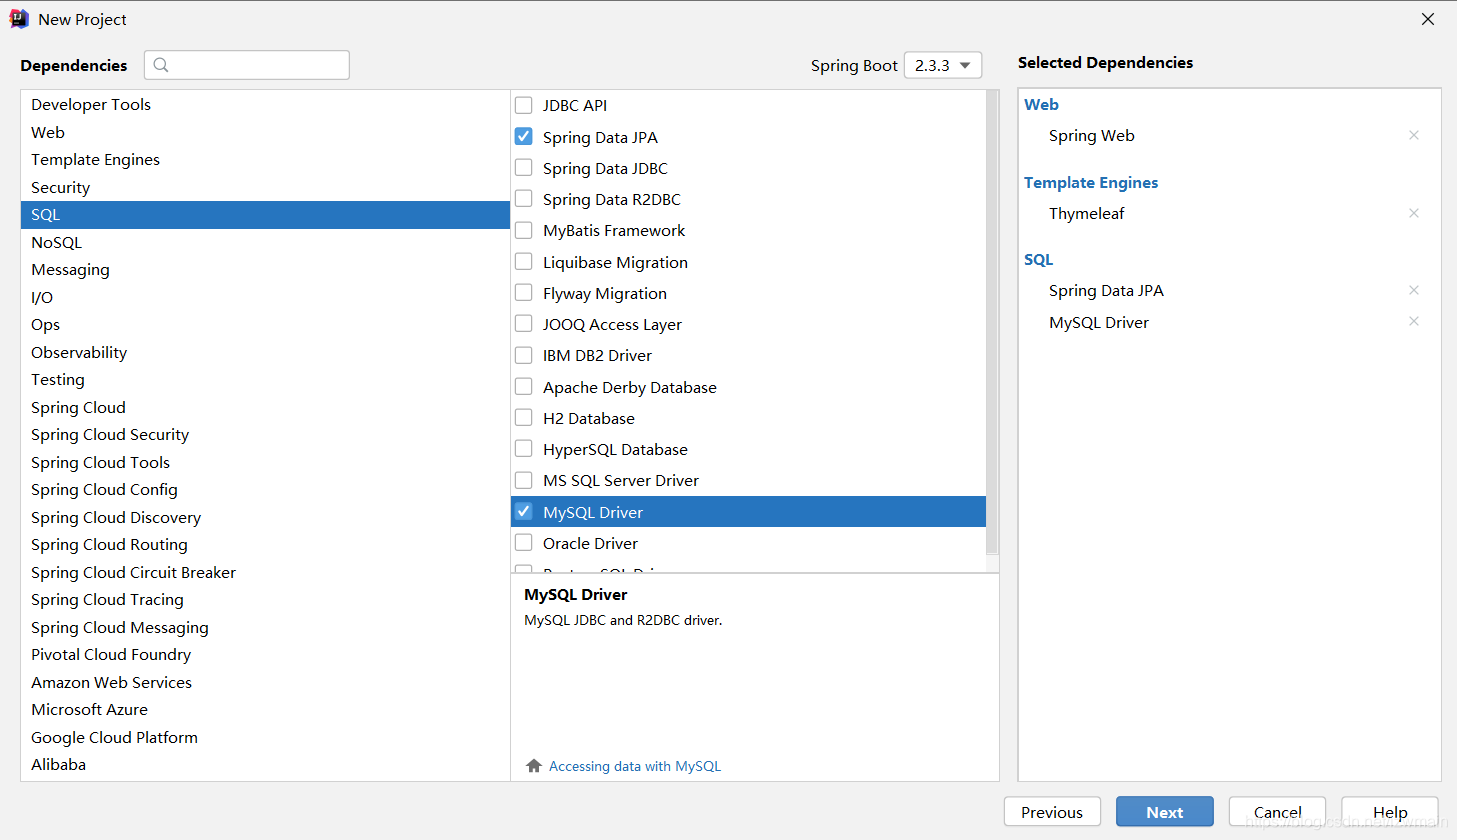Select Web category
The height and width of the screenshot is (840, 1457).
[x=265, y=132]
